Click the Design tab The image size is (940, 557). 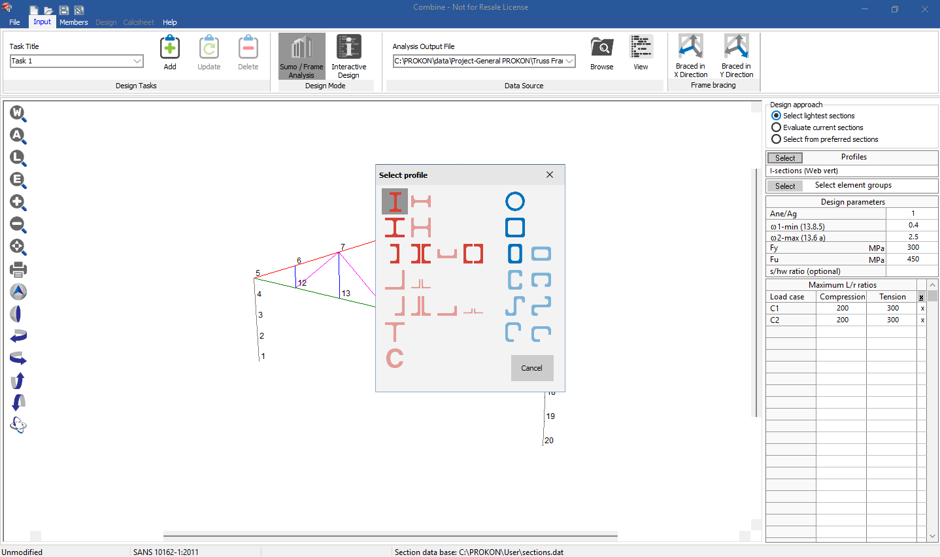(x=106, y=22)
